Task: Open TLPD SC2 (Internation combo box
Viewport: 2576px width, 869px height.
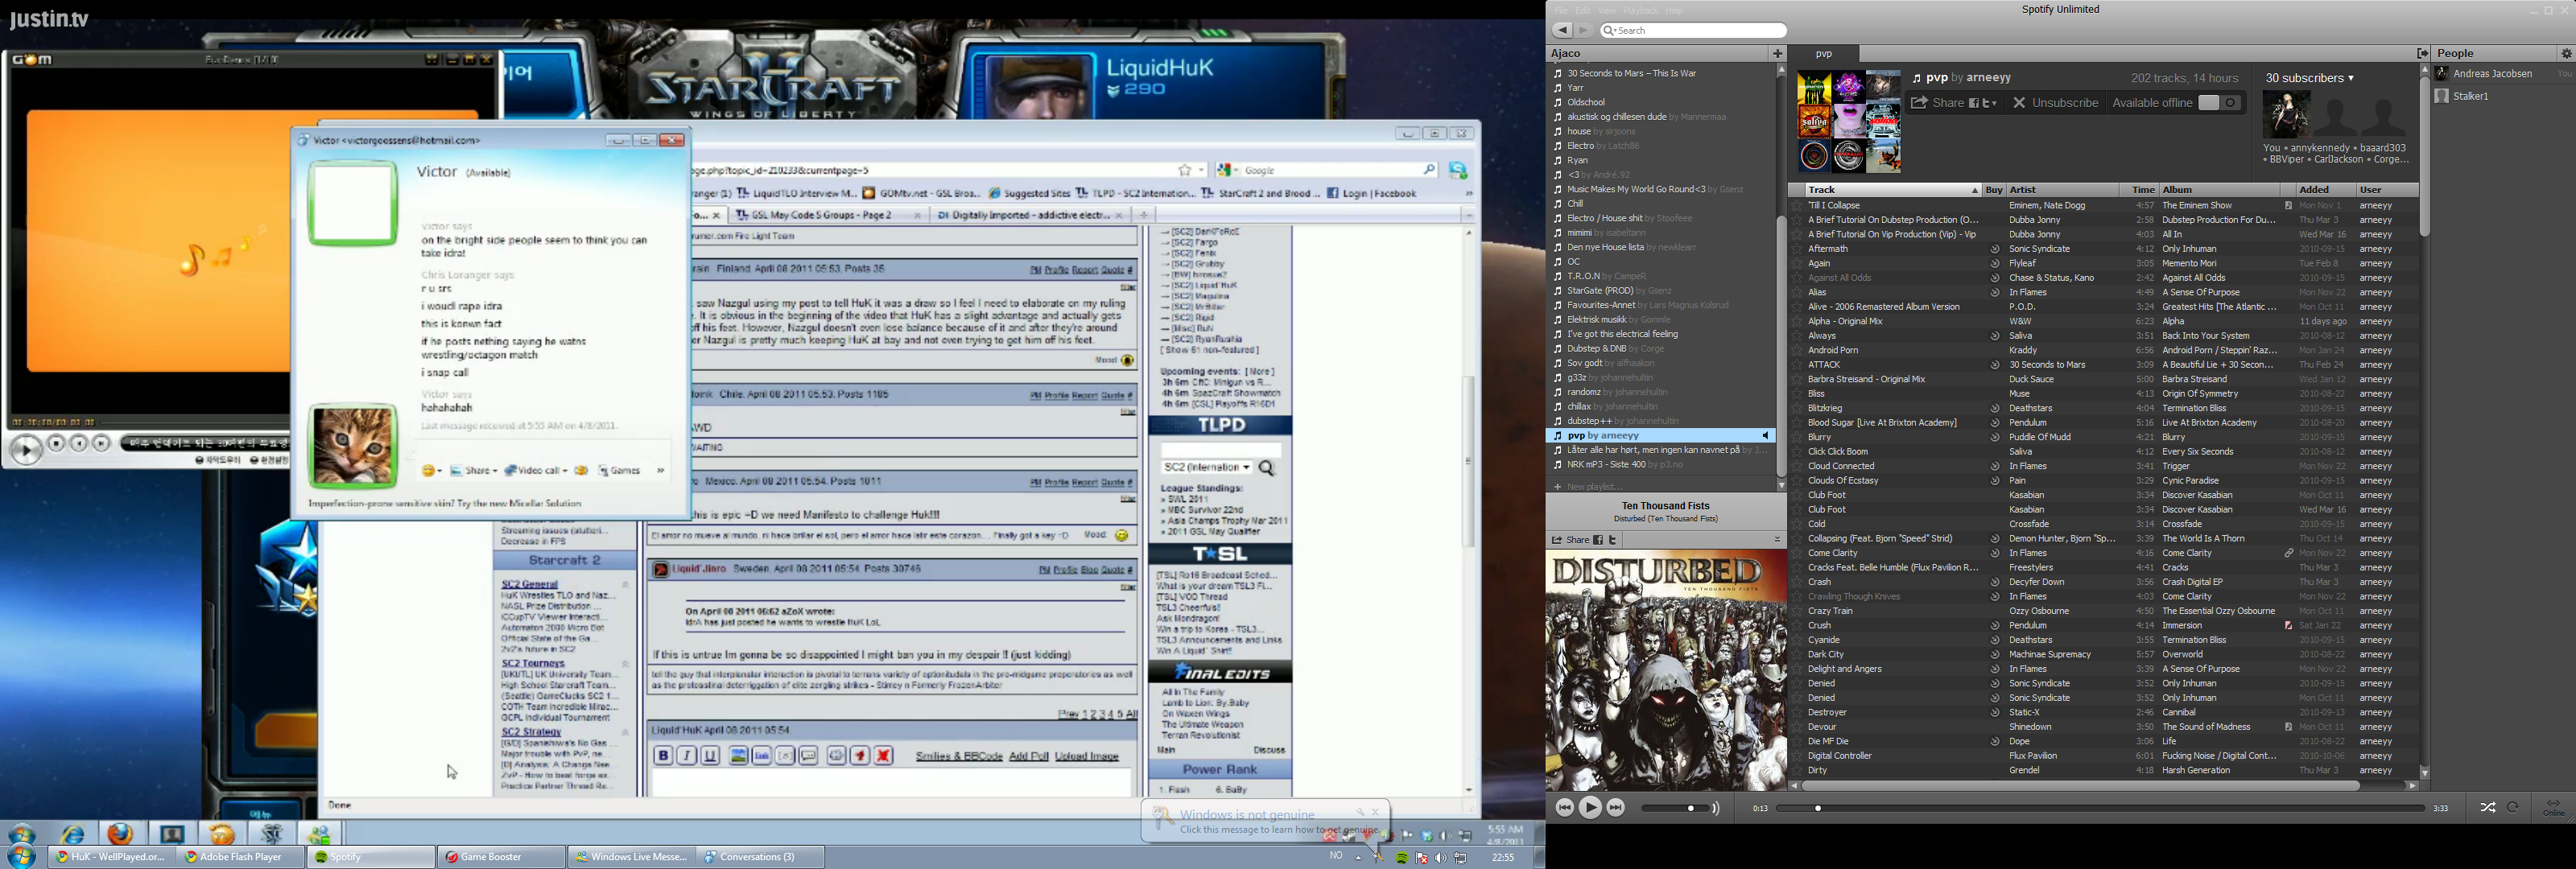Action: click(x=1206, y=468)
